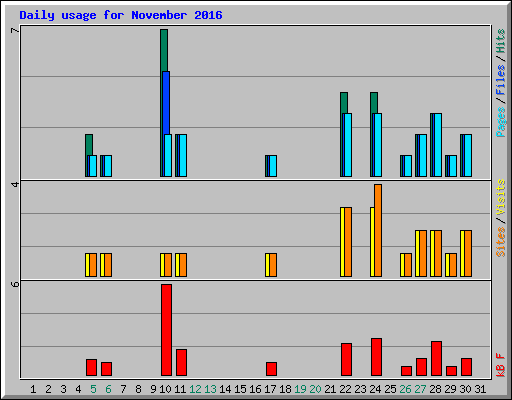Click the green day label '19'
Screen dimensions: 512x400
pos(300,389)
